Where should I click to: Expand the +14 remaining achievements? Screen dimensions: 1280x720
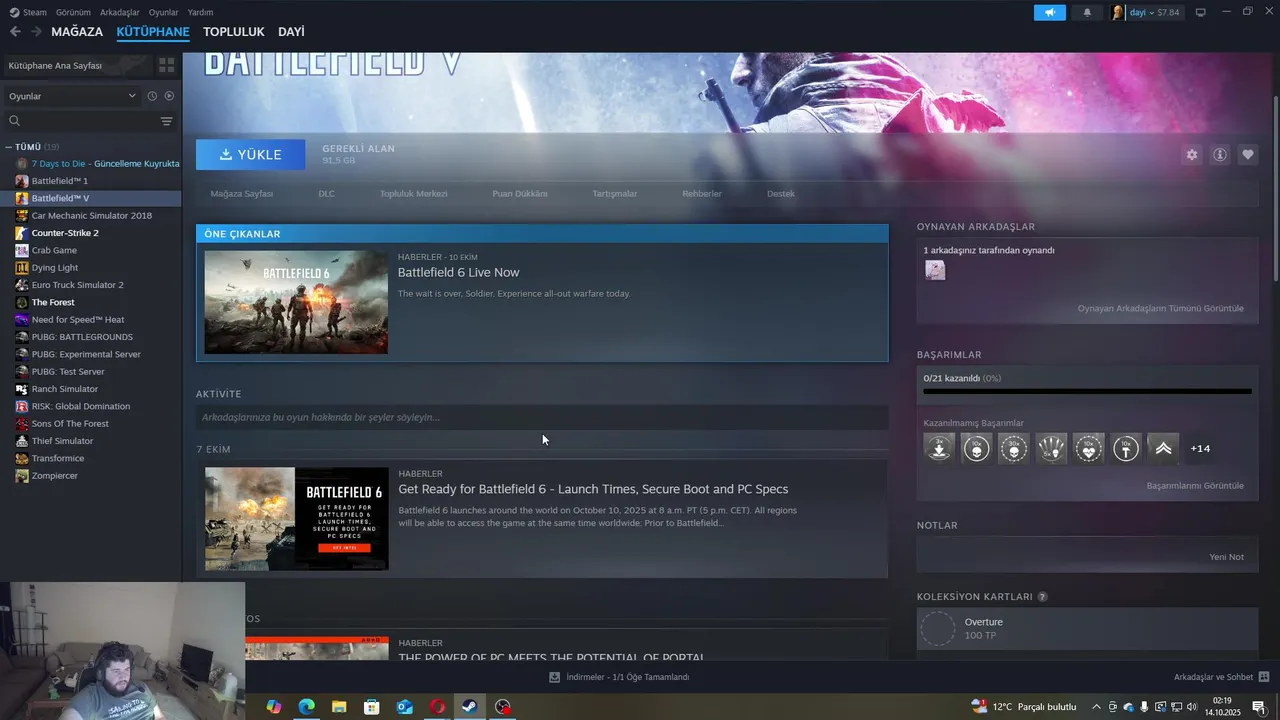coord(1200,448)
